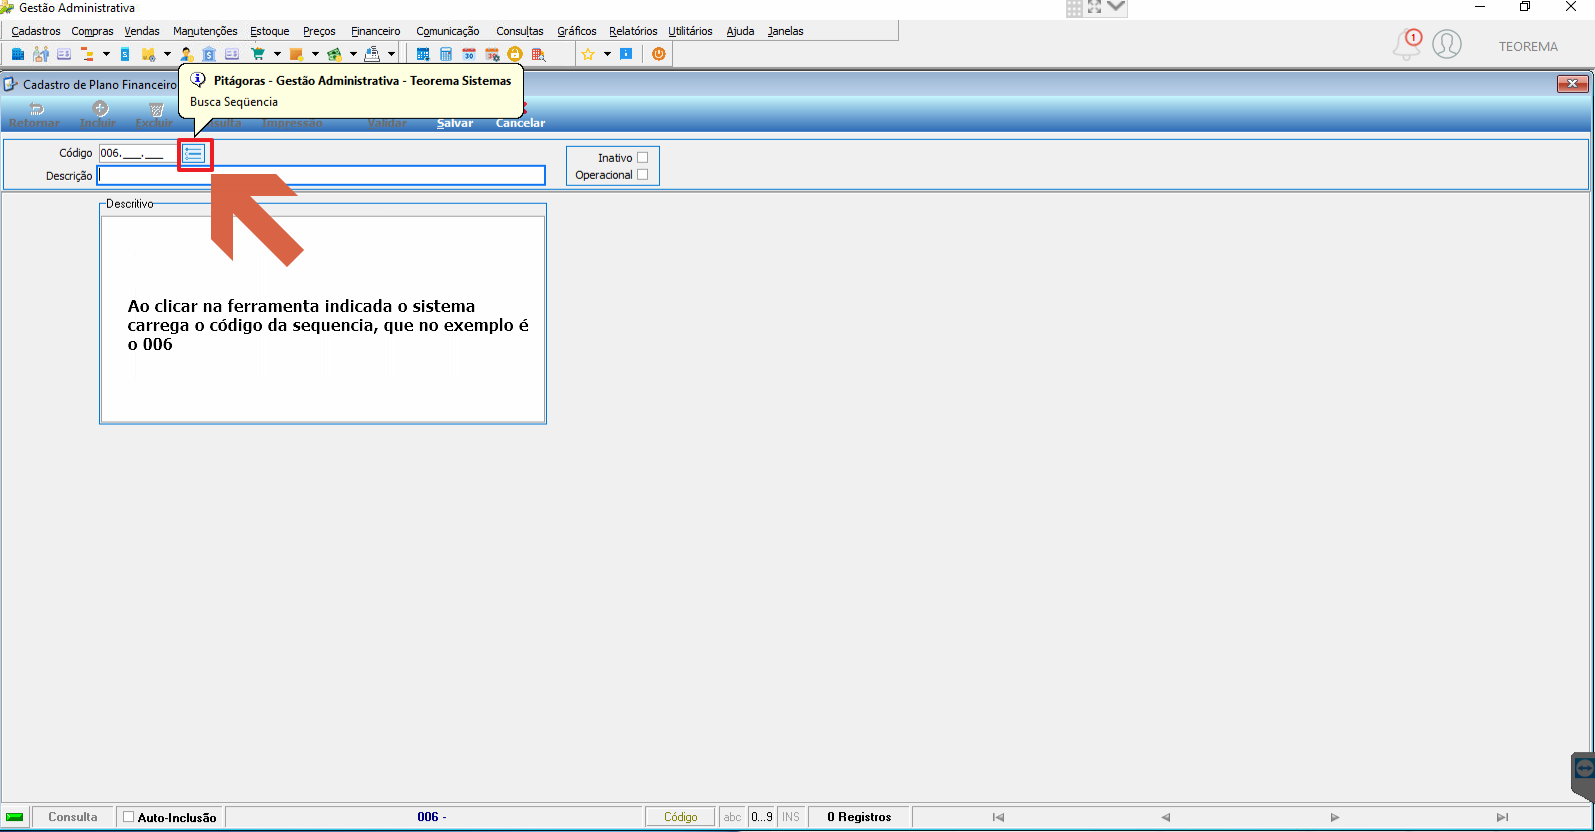Open the blue building icon in the toolbar
The image size is (1595, 832).
tap(18, 54)
